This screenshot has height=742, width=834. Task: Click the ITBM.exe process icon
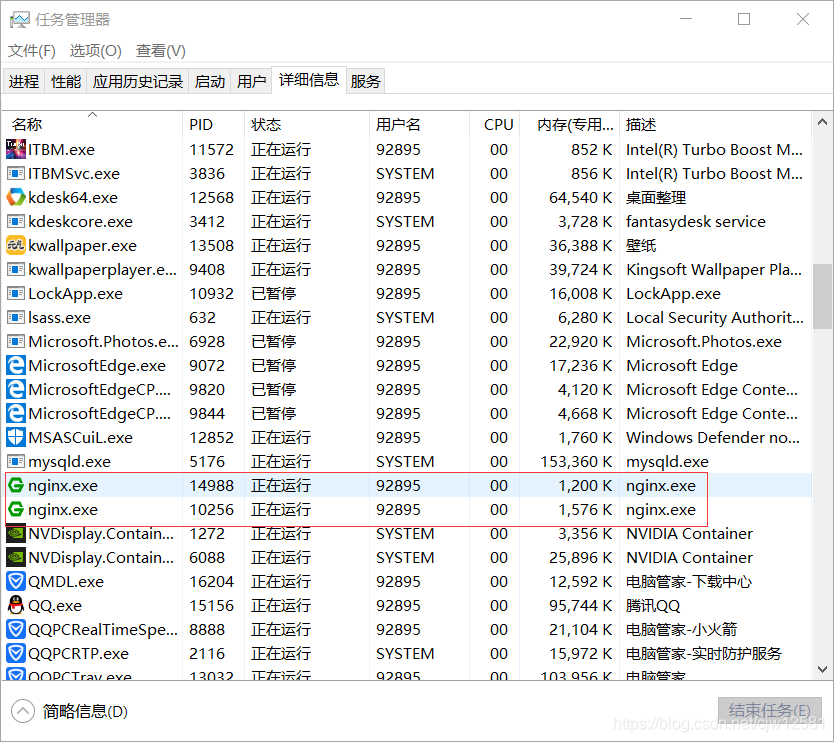[15, 149]
